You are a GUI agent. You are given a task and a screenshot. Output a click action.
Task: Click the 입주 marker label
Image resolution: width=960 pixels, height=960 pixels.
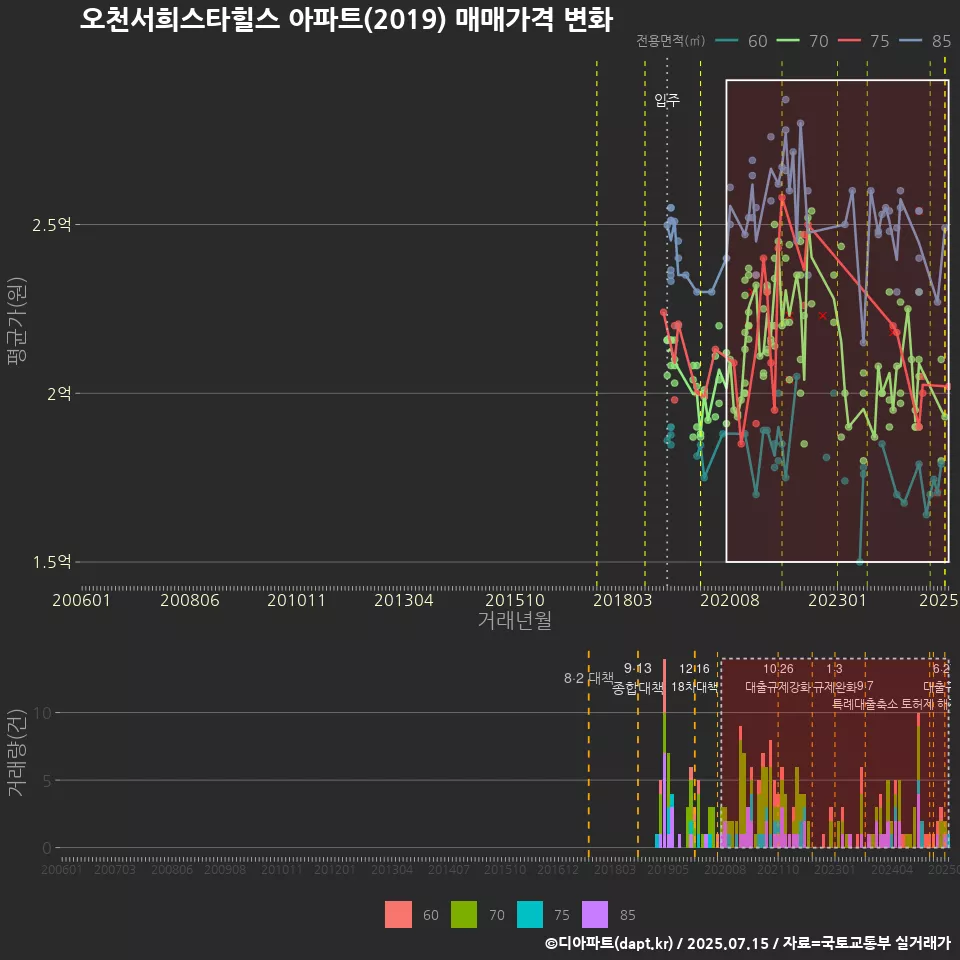[667, 100]
